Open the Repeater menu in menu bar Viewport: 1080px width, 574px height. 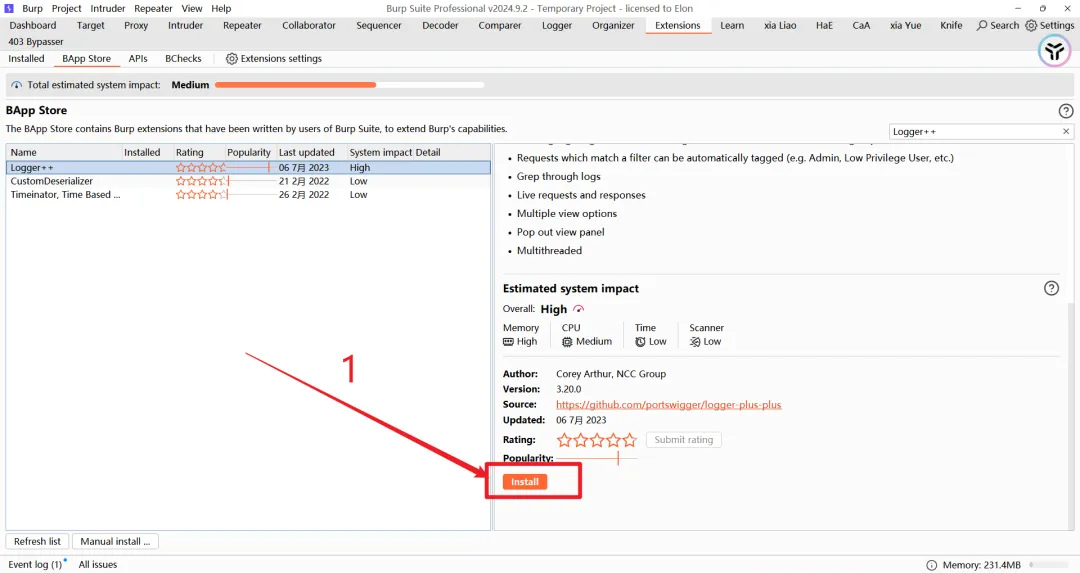pyautogui.click(x=153, y=8)
